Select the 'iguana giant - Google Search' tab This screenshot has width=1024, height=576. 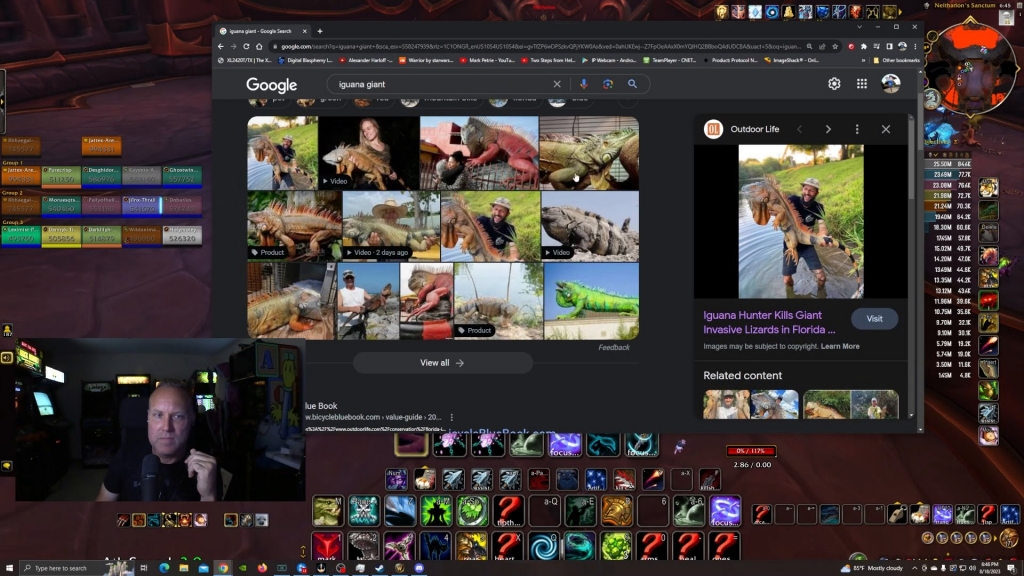(x=261, y=31)
